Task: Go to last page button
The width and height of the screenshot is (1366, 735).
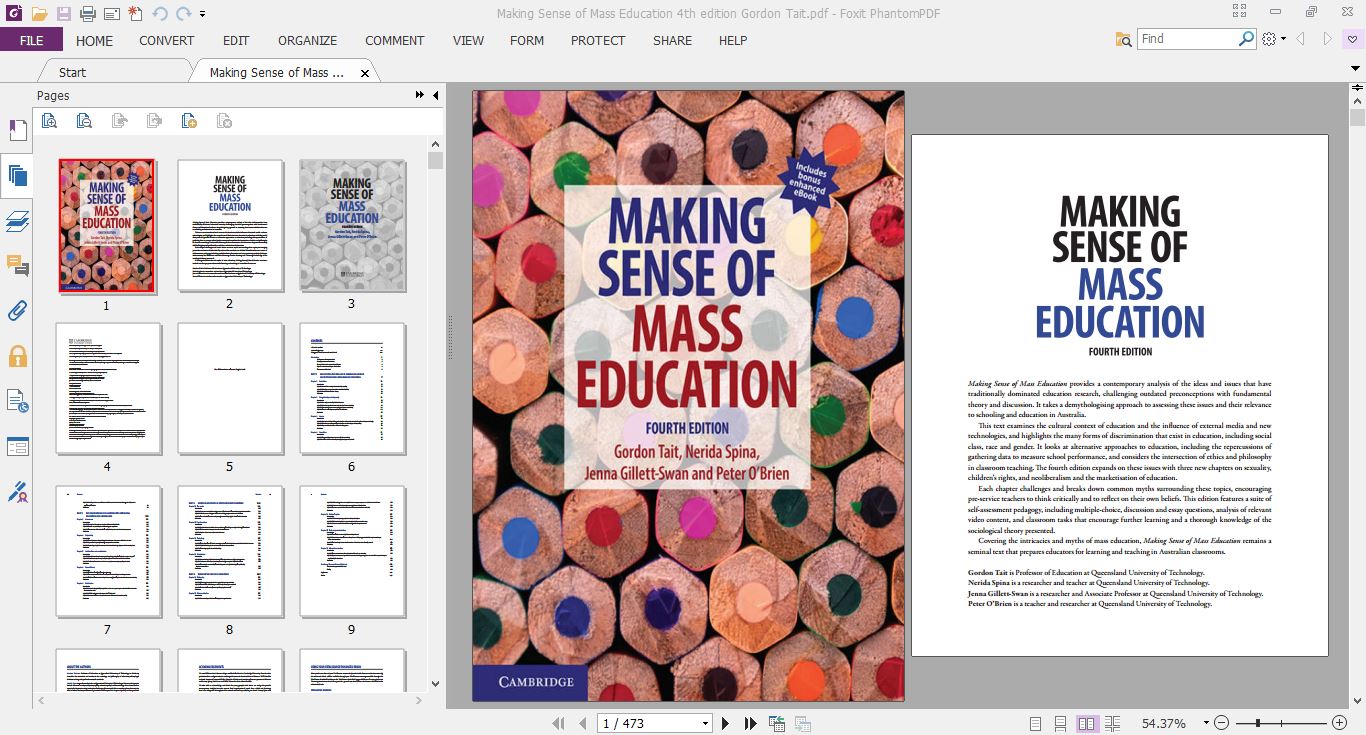Action: [x=750, y=723]
